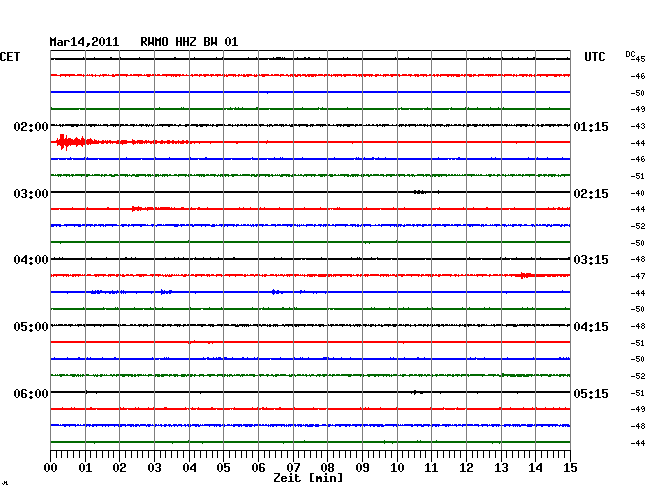Click the large red seismic burst below 02:00
This screenshot has height=494, width=650.
75,142
